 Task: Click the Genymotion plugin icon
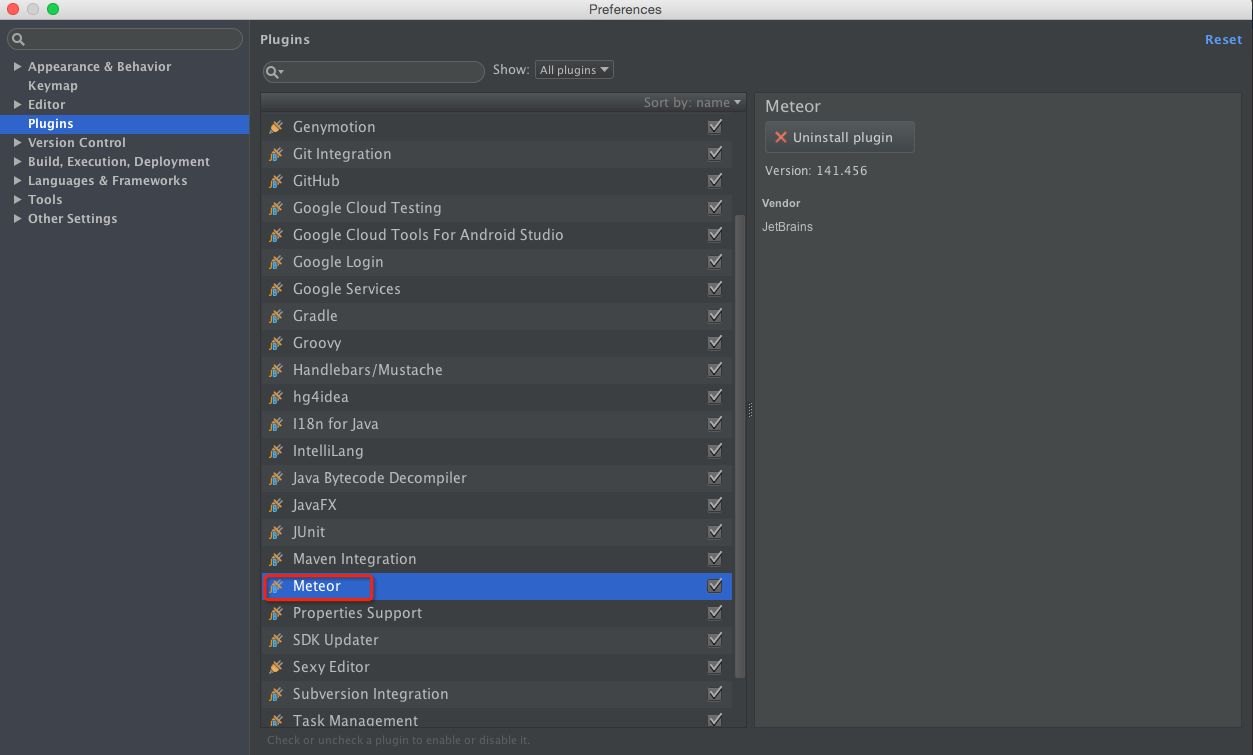click(x=276, y=127)
